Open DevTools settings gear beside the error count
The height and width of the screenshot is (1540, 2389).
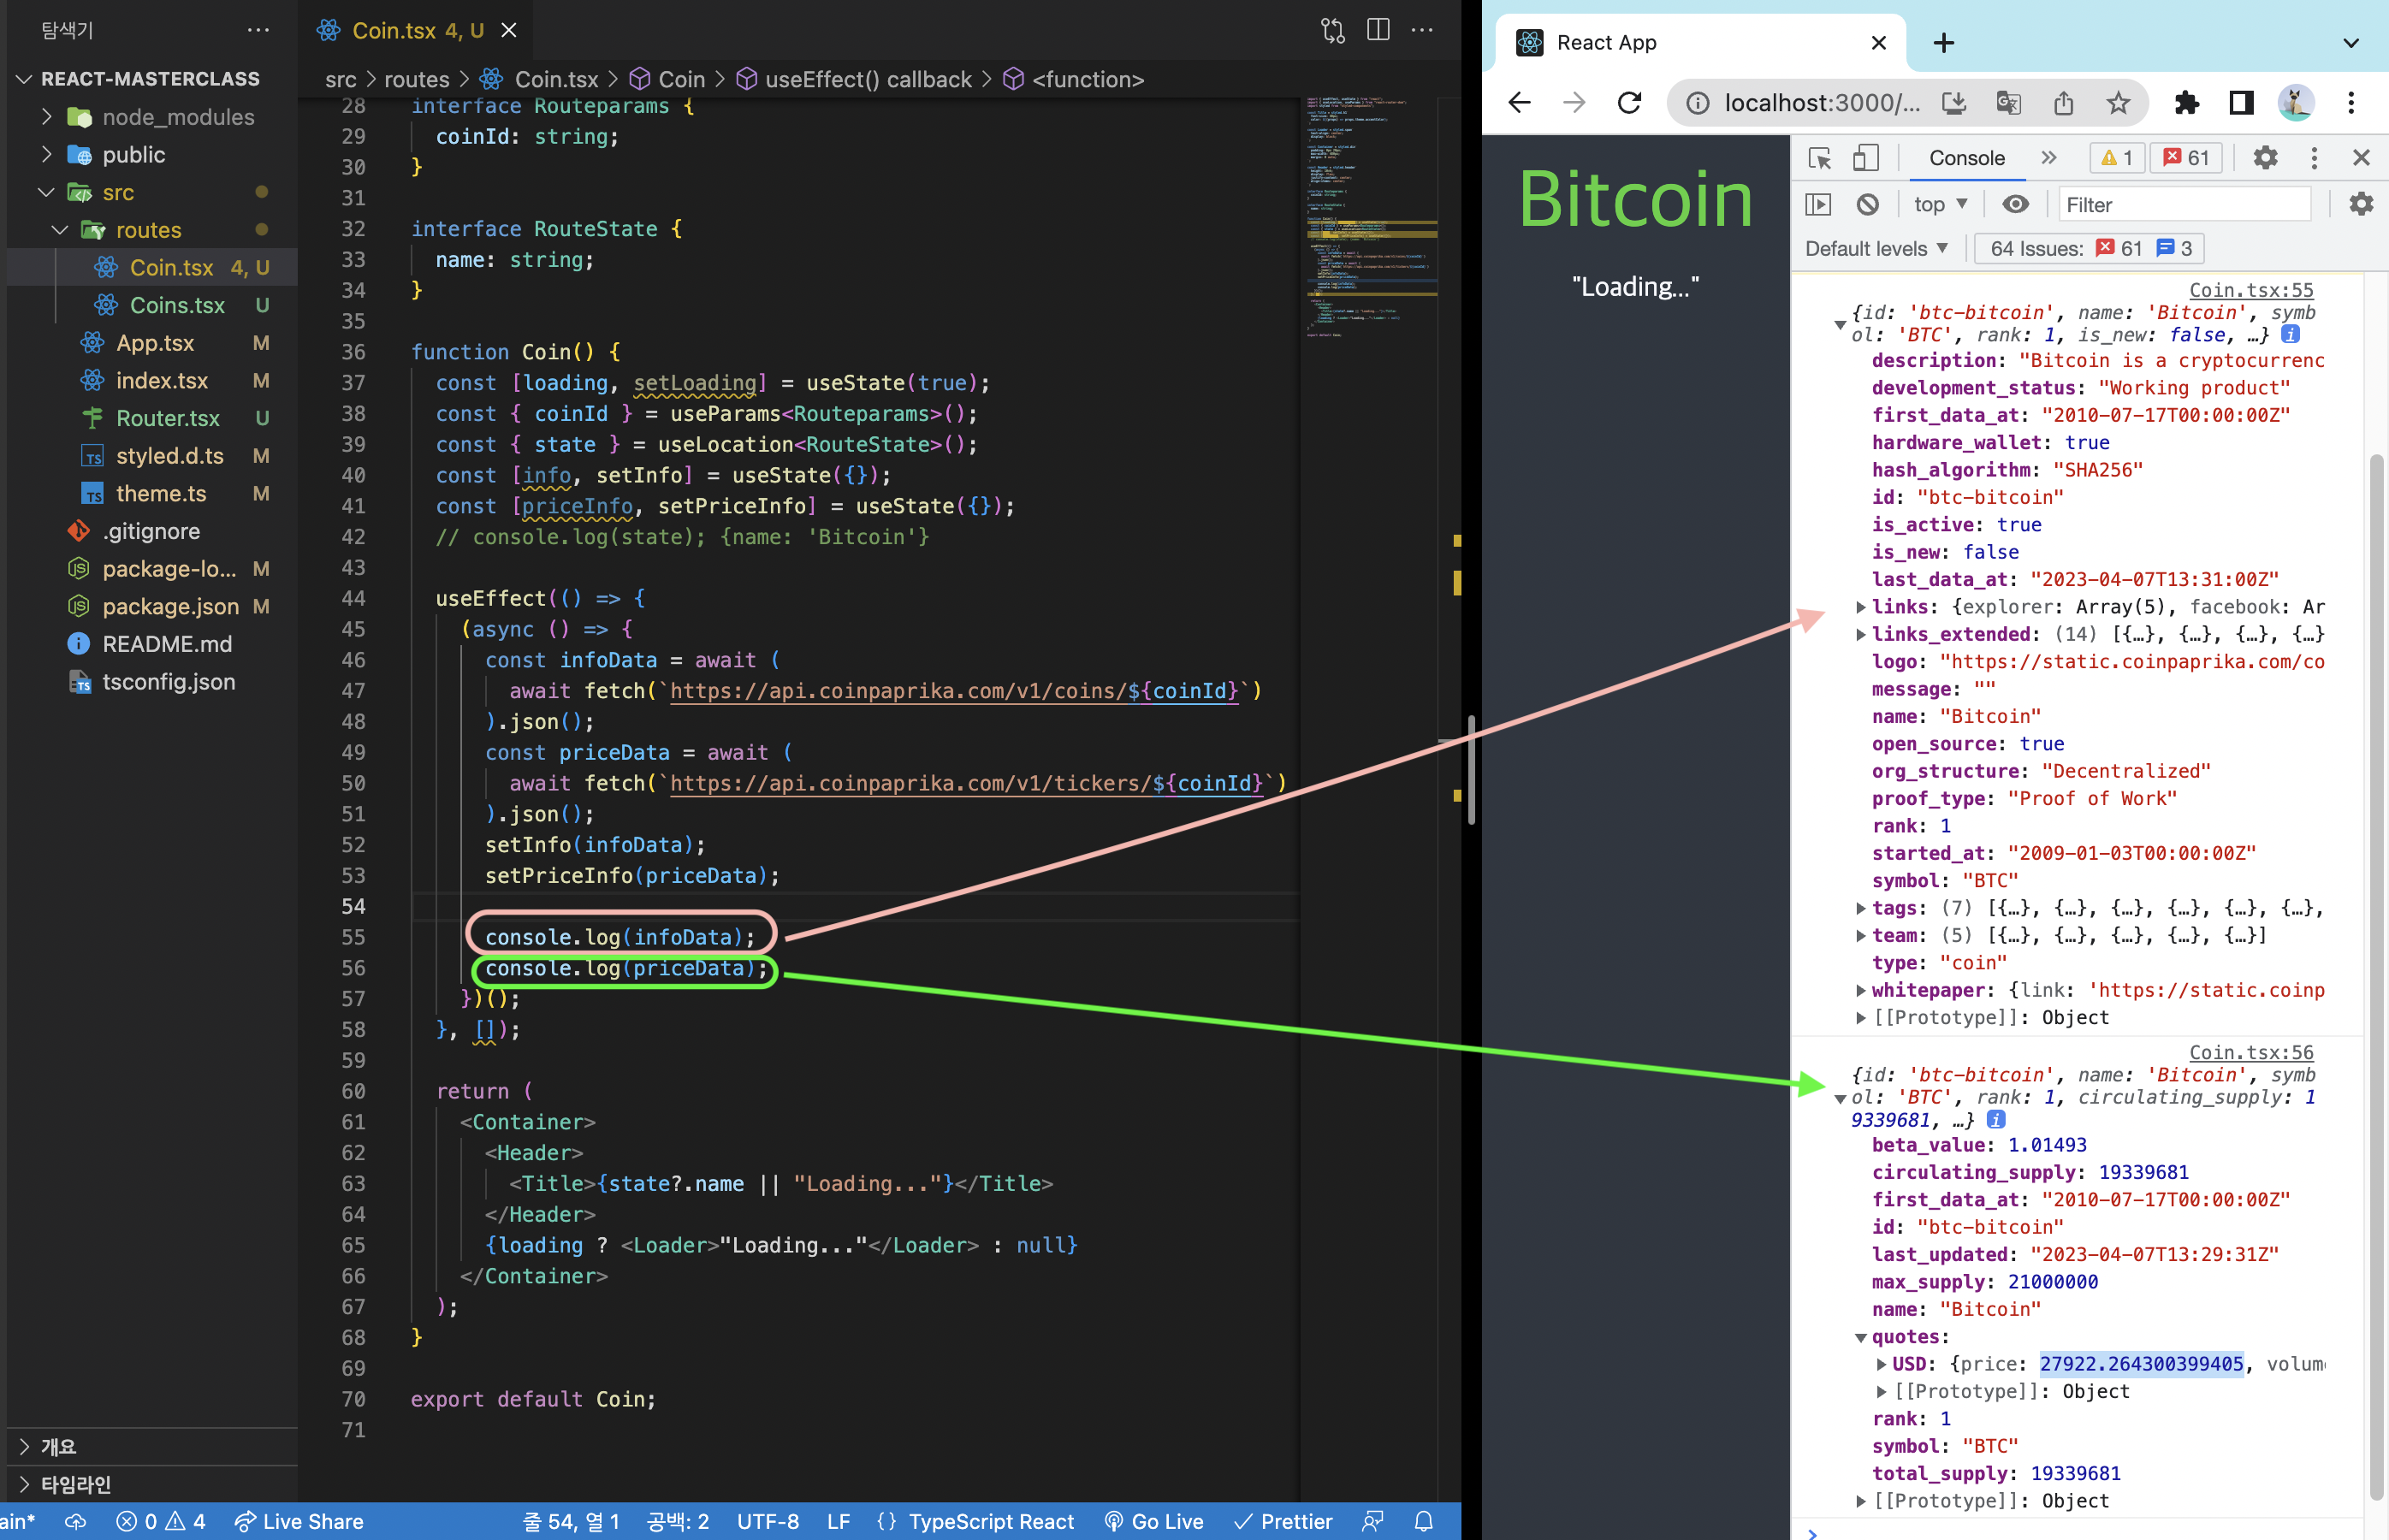coord(2265,158)
